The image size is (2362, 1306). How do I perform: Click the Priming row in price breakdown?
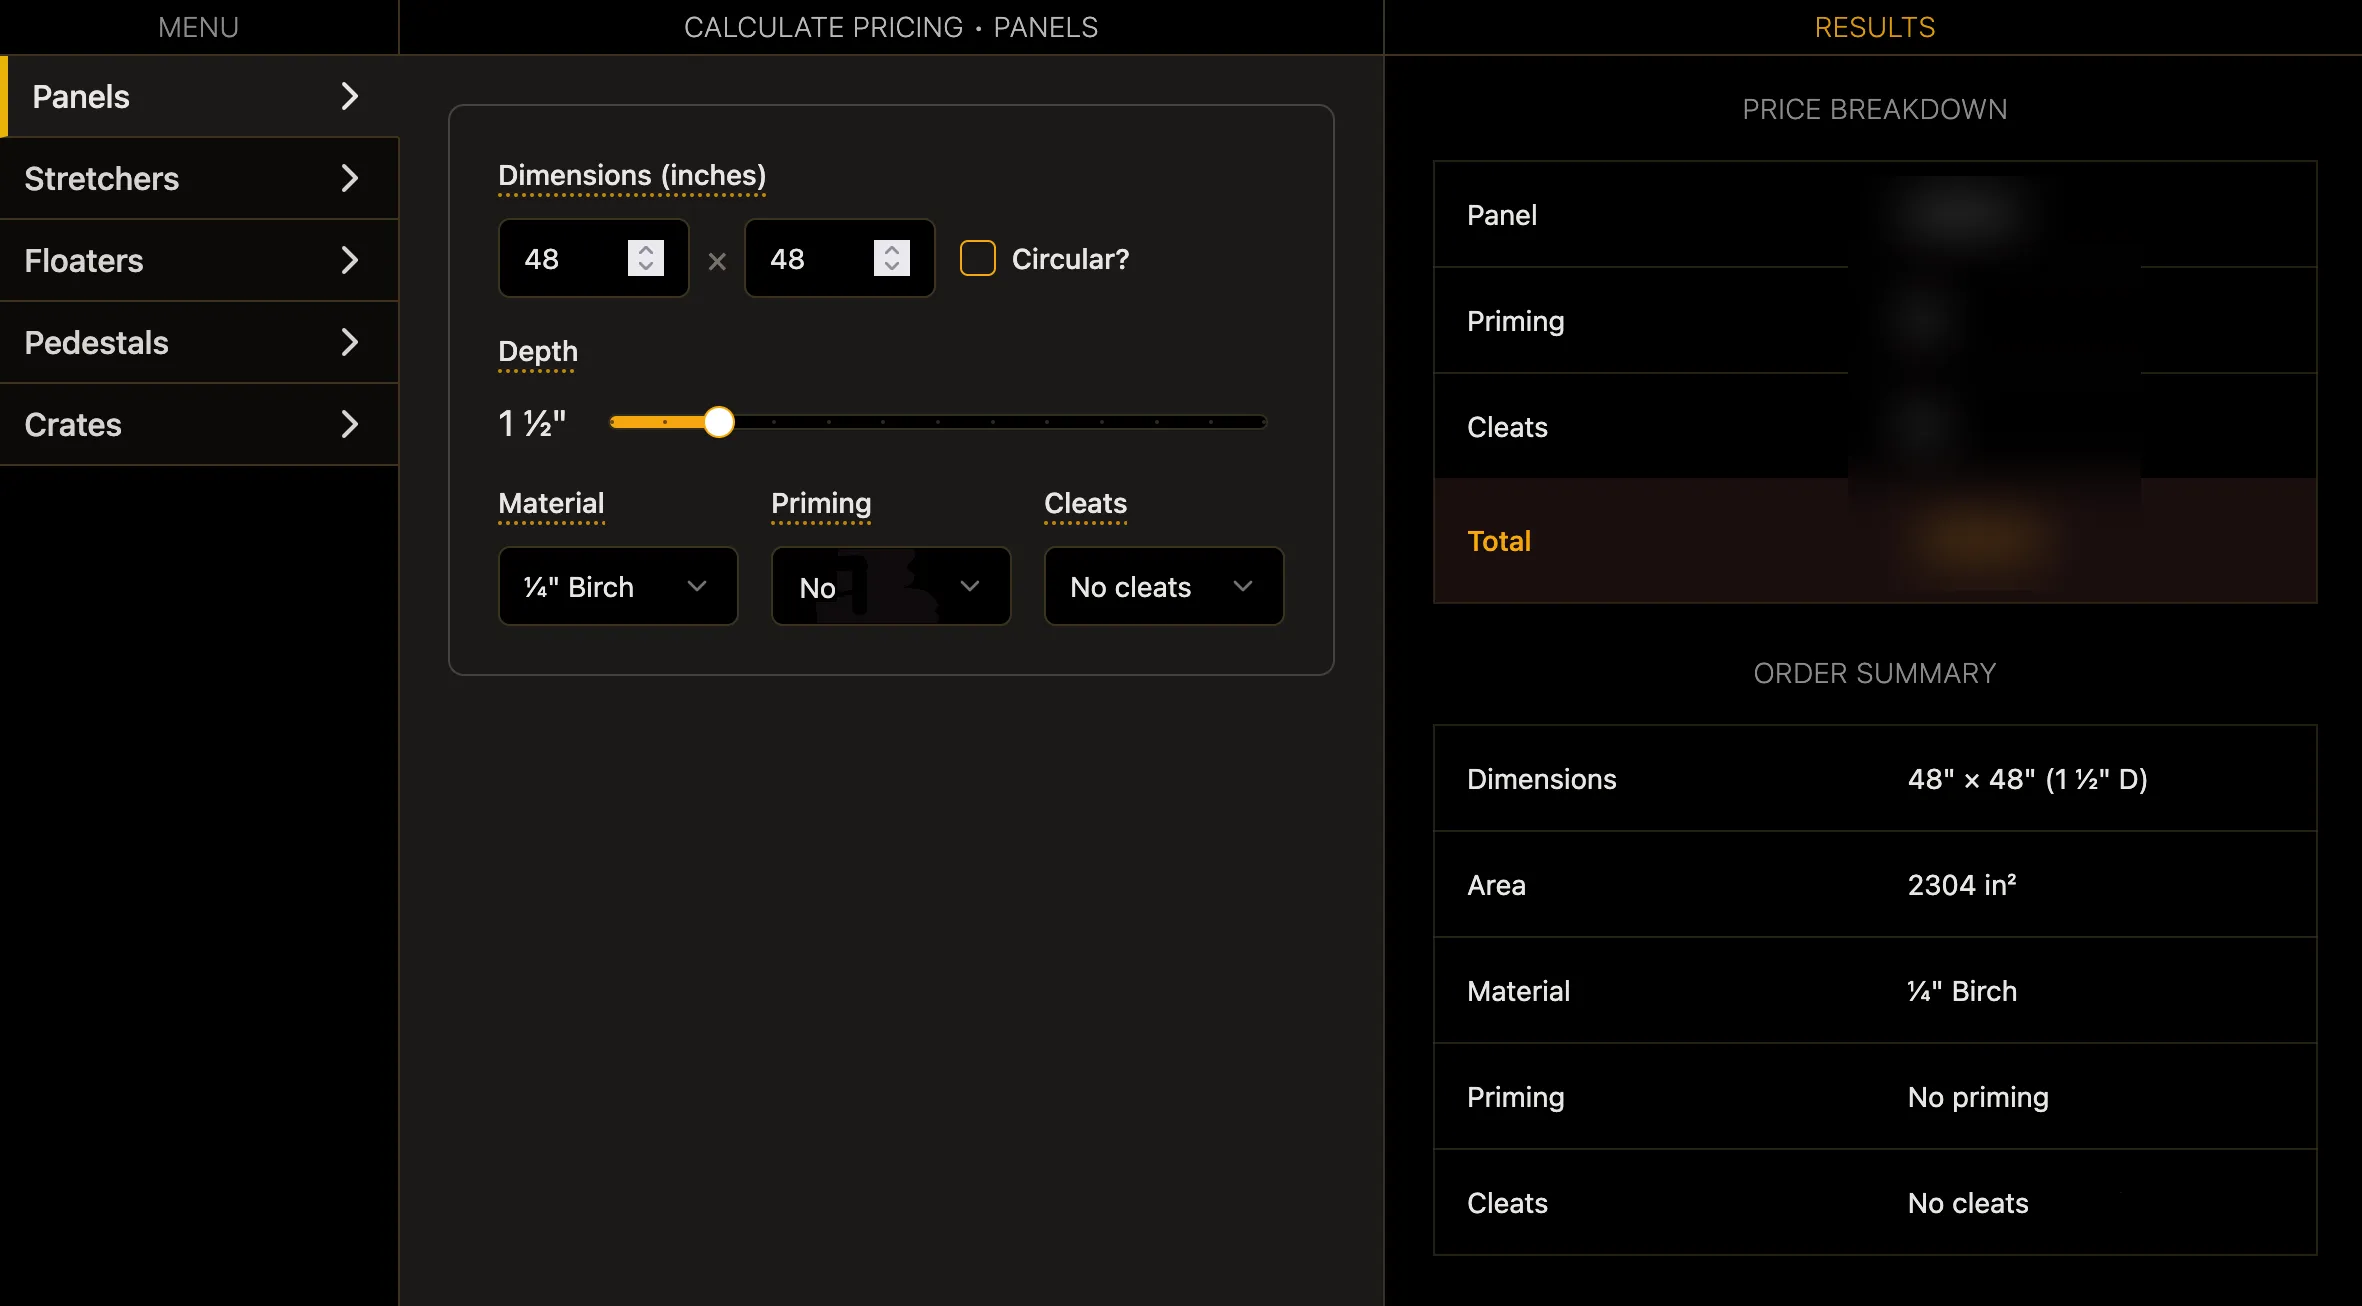point(1875,320)
